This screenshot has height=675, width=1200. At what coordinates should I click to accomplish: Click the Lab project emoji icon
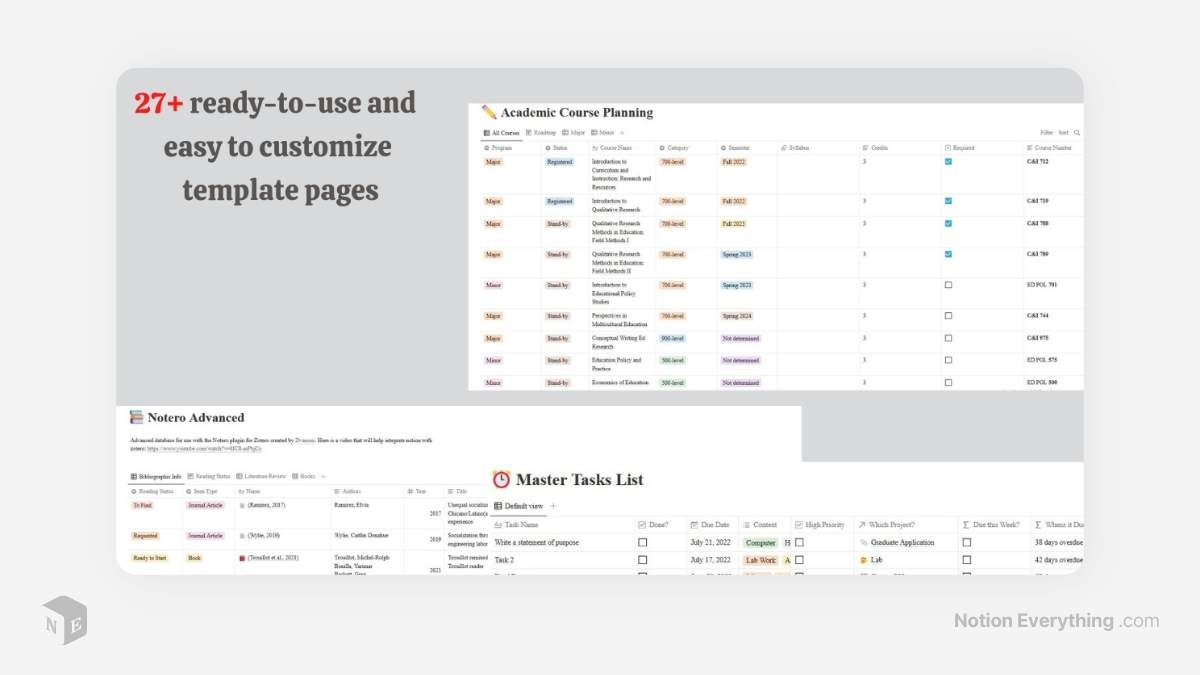pyautogui.click(x=863, y=560)
